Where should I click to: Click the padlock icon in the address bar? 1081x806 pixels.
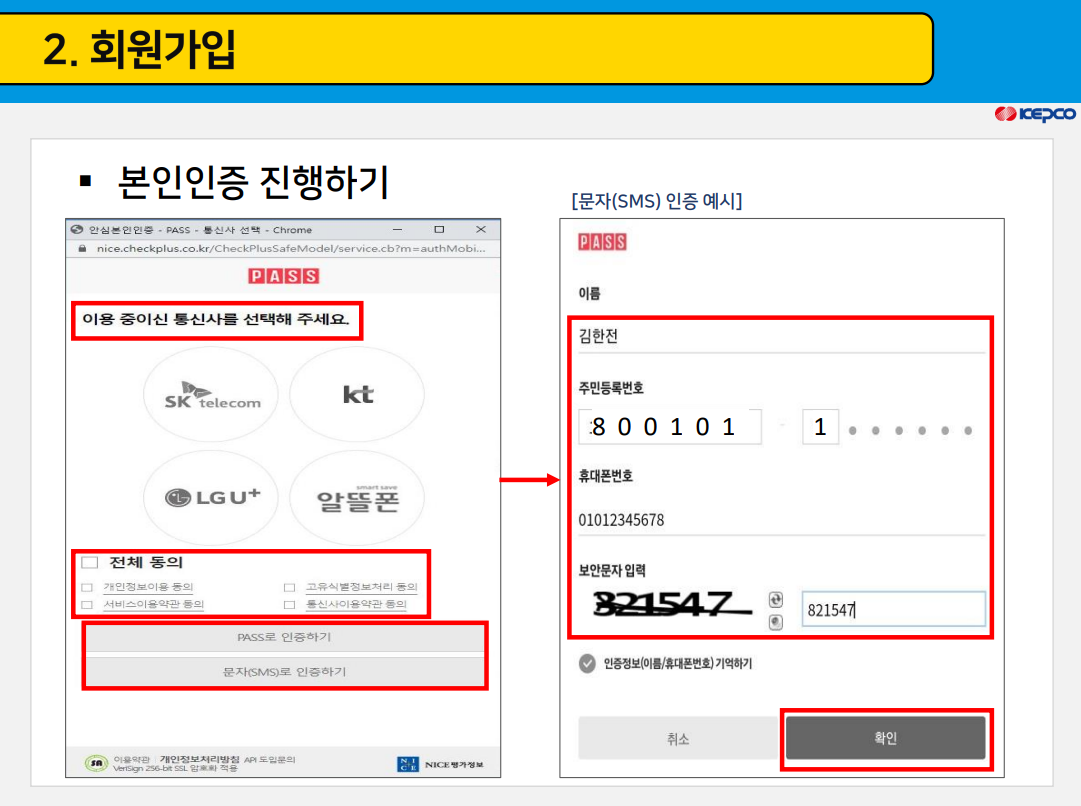tap(80, 246)
